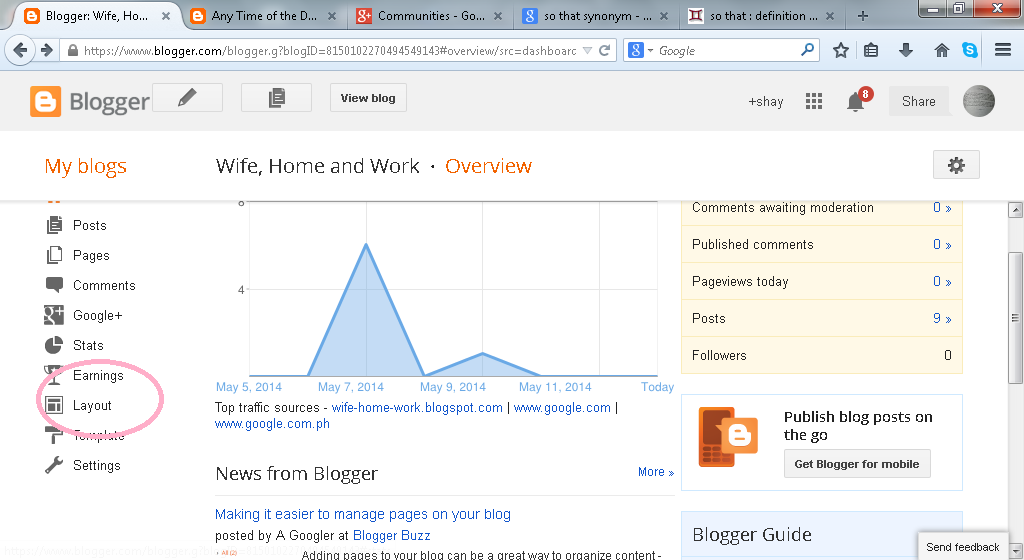Viewport: 1024px width, 560px height.
Task: Switch to Communities Google+ tab
Action: (430, 16)
